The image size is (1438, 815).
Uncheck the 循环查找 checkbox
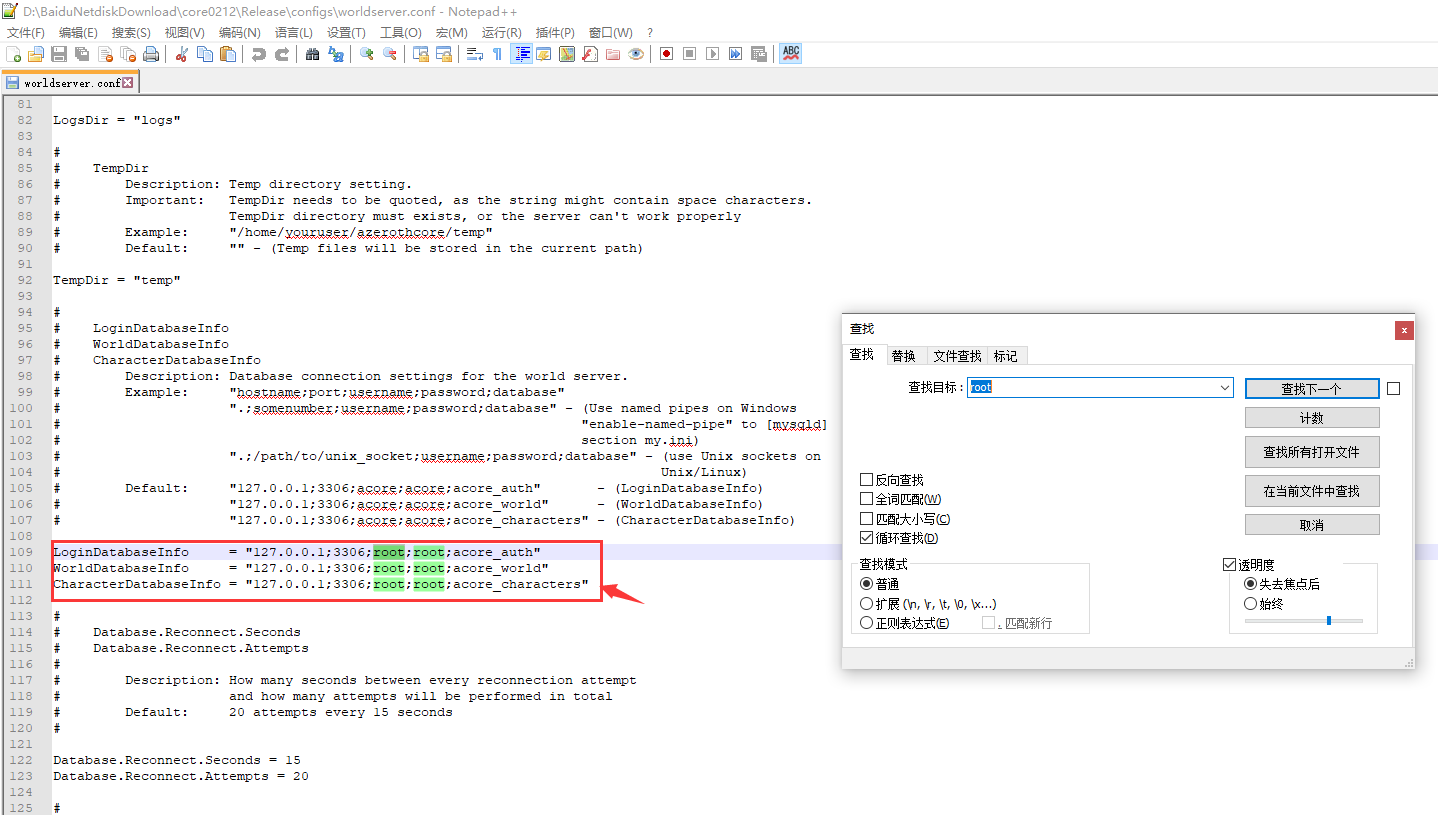(867, 538)
